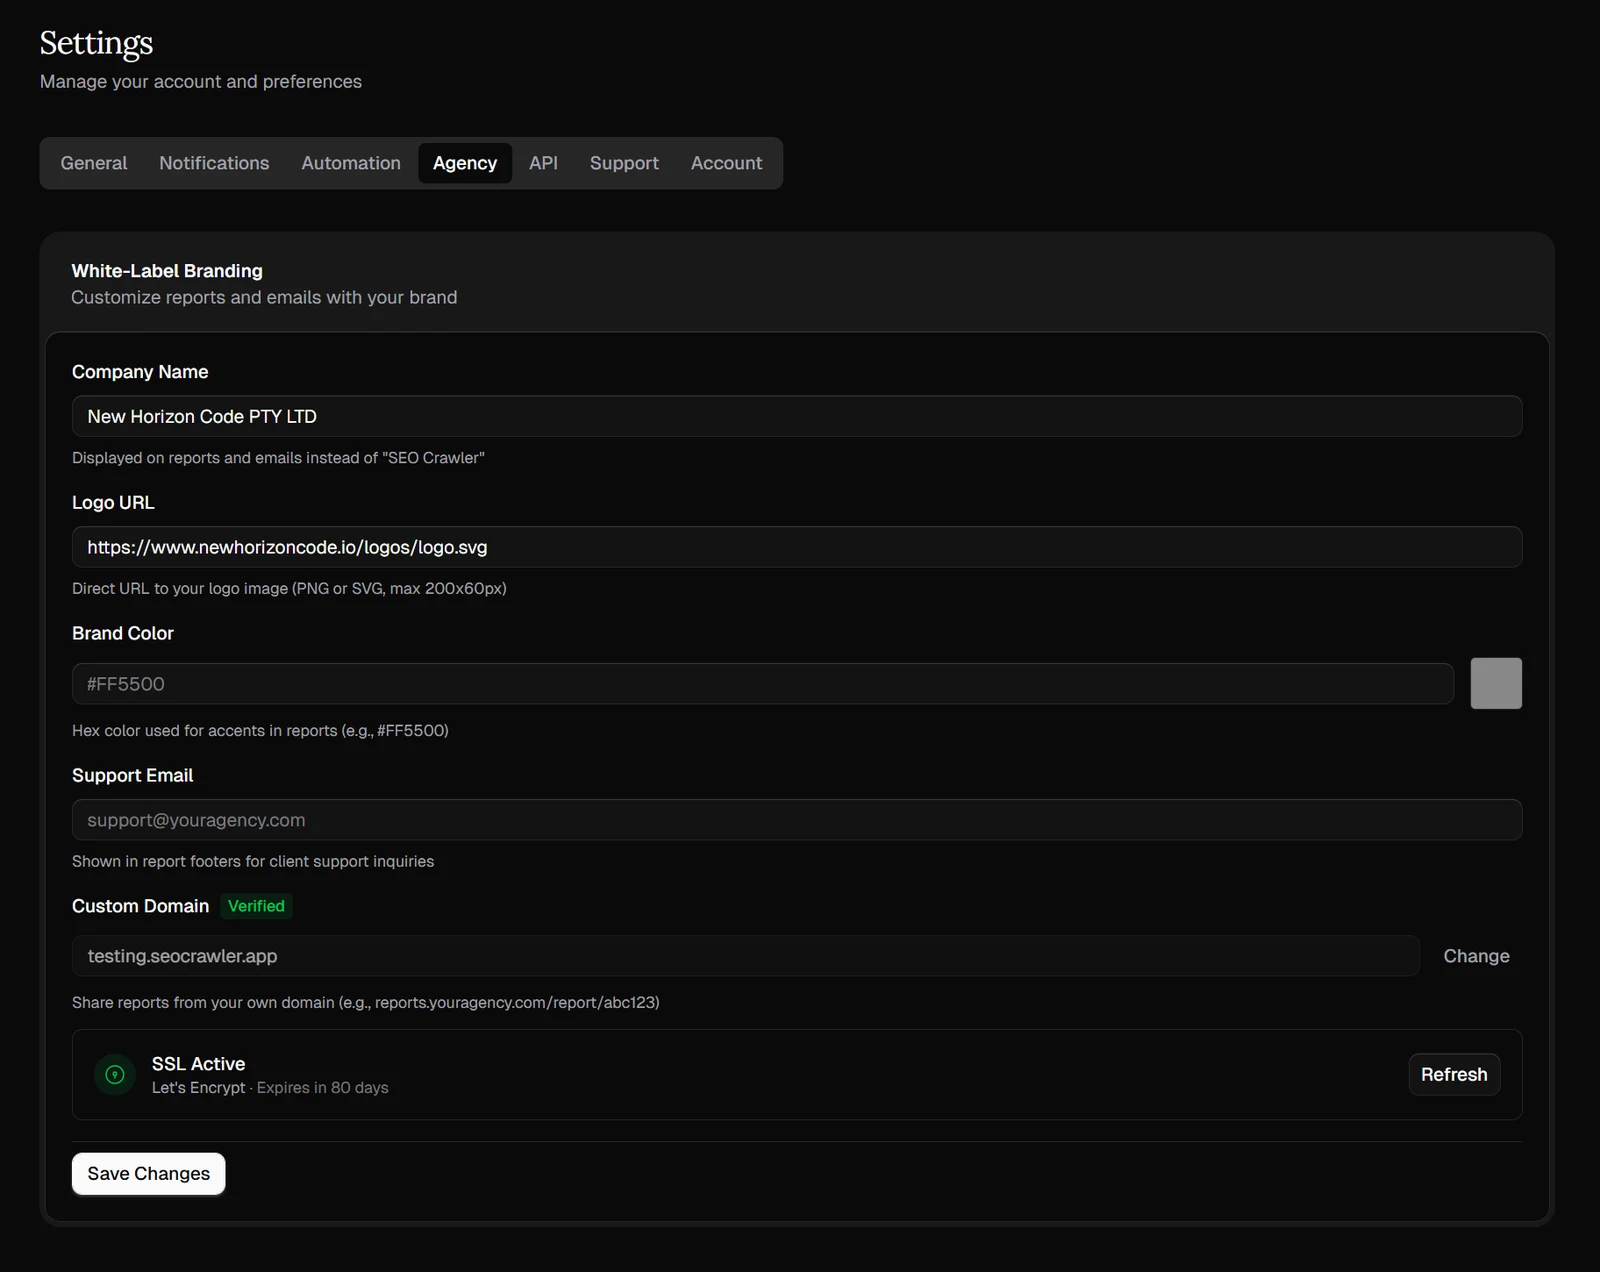Click the SSL Active lock icon
The width and height of the screenshot is (1600, 1272).
coord(115,1075)
